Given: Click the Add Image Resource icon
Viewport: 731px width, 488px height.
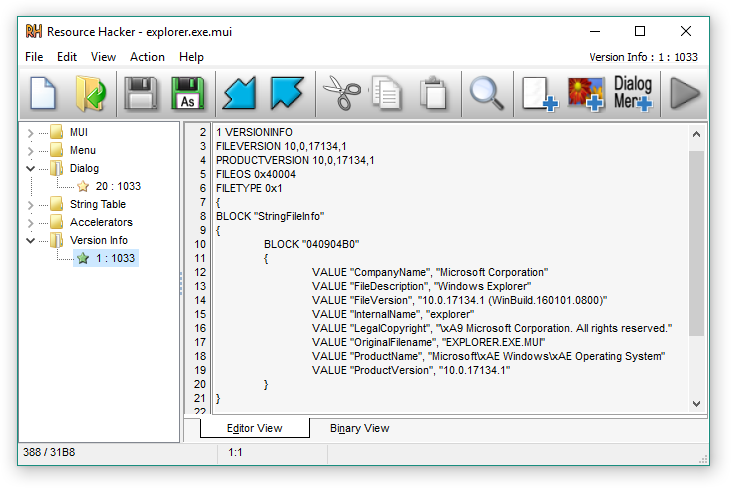Looking at the screenshot, I should coord(586,94).
